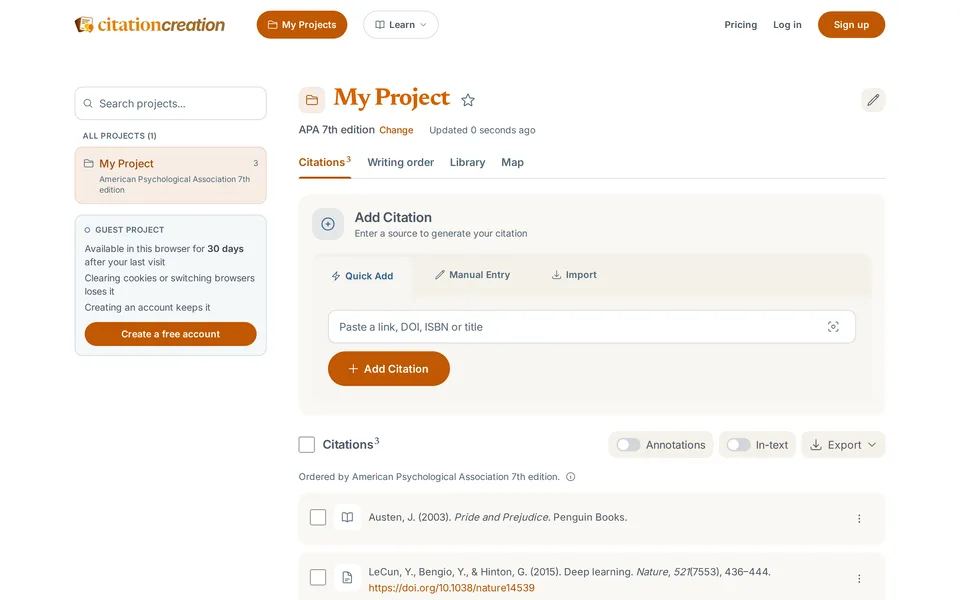This screenshot has width=960, height=600.
Task: Click the info icon after ordering note
Action: (x=571, y=477)
